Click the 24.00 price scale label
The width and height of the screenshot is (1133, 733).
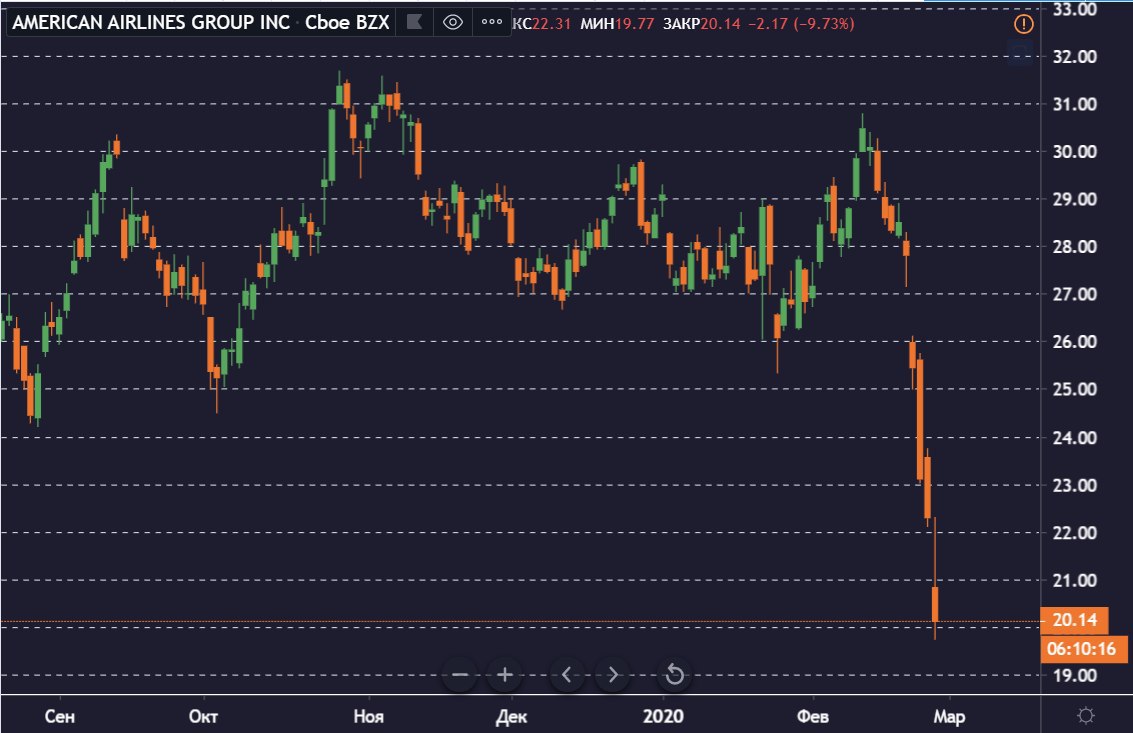point(1074,437)
